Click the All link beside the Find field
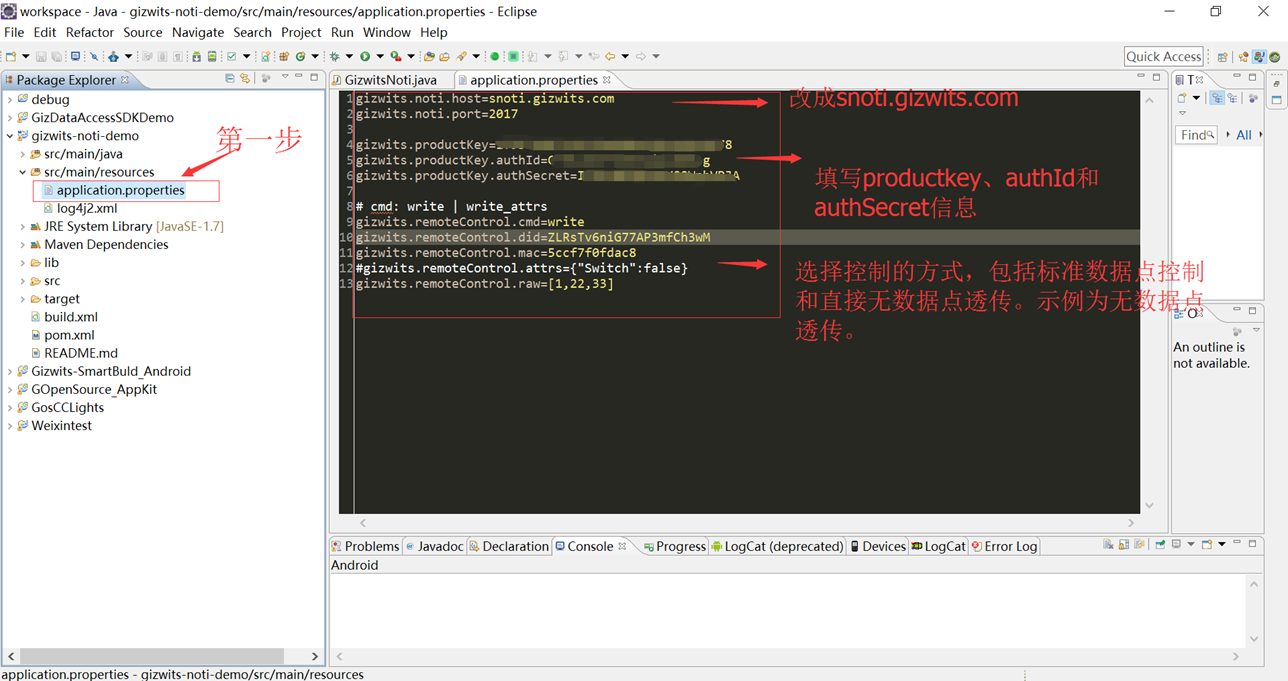 pos(1244,134)
